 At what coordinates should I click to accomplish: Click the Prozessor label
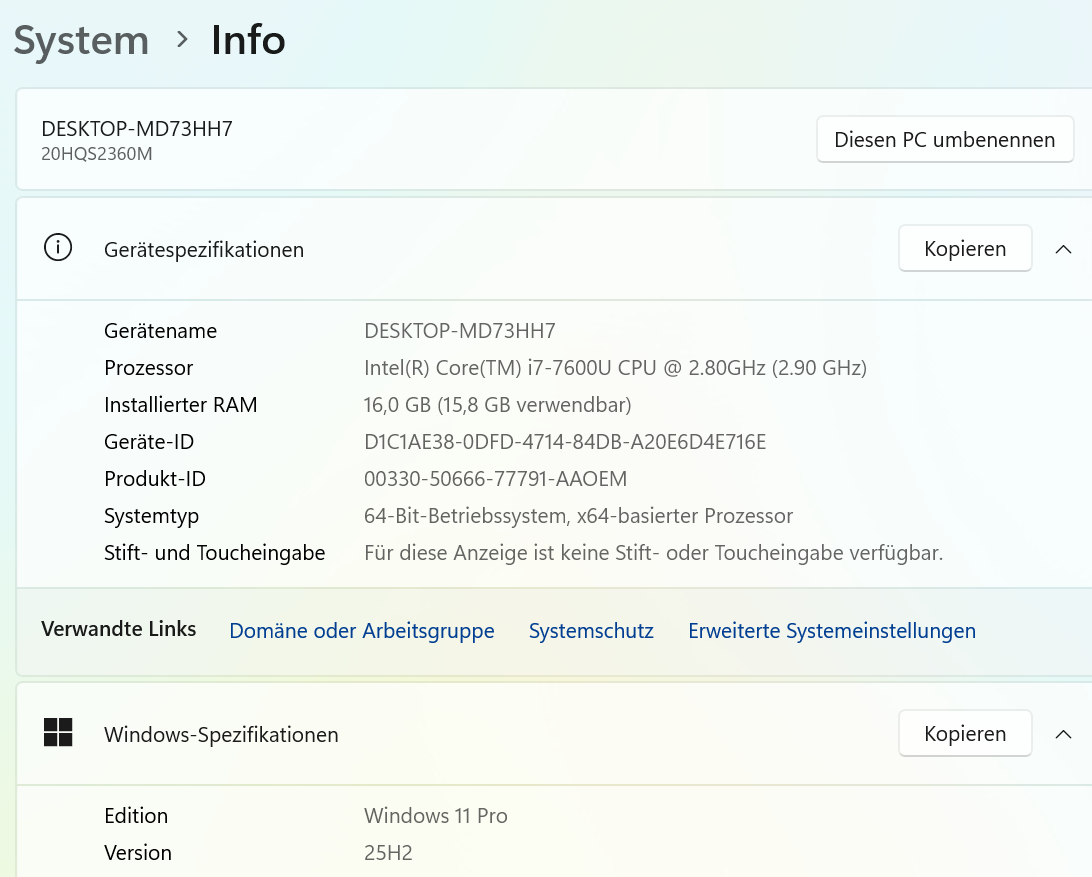click(x=148, y=368)
